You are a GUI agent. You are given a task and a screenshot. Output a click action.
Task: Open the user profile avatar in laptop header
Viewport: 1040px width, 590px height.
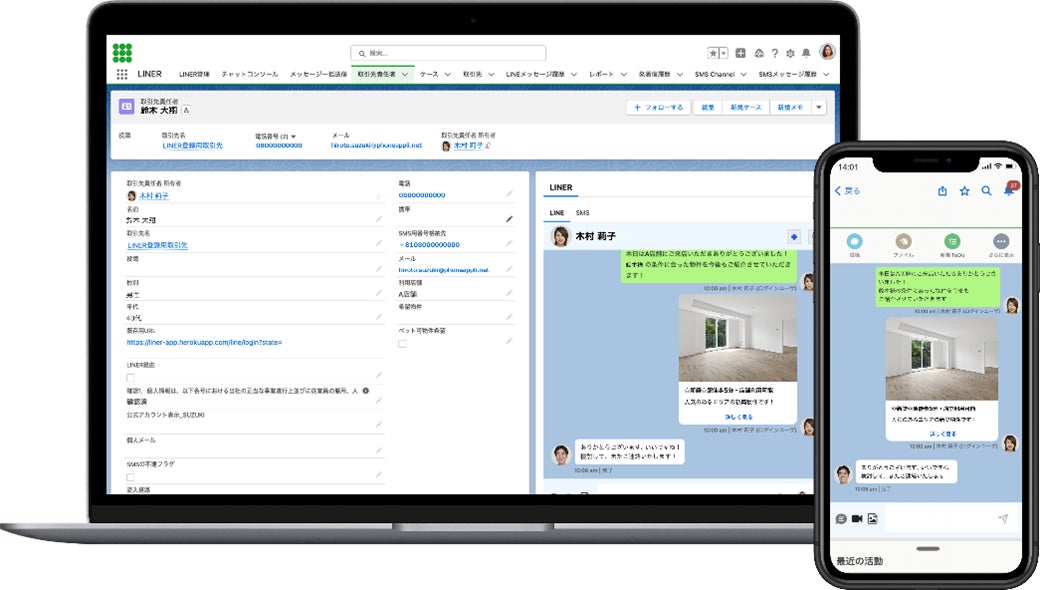click(x=827, y=52)
